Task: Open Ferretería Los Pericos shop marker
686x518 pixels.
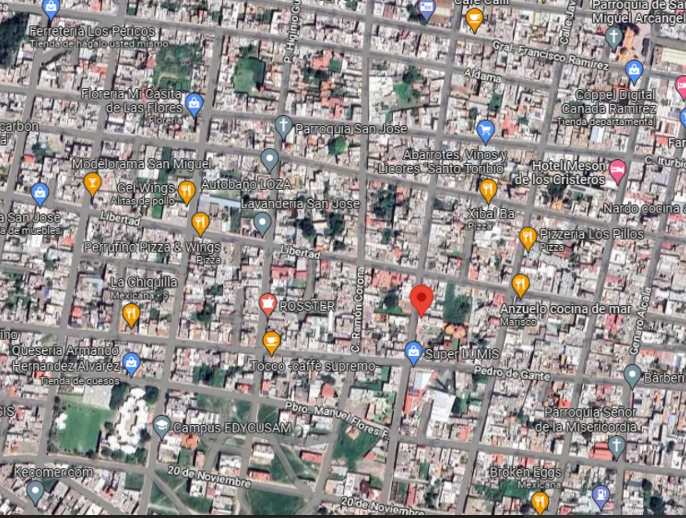Action: [51, 9]
